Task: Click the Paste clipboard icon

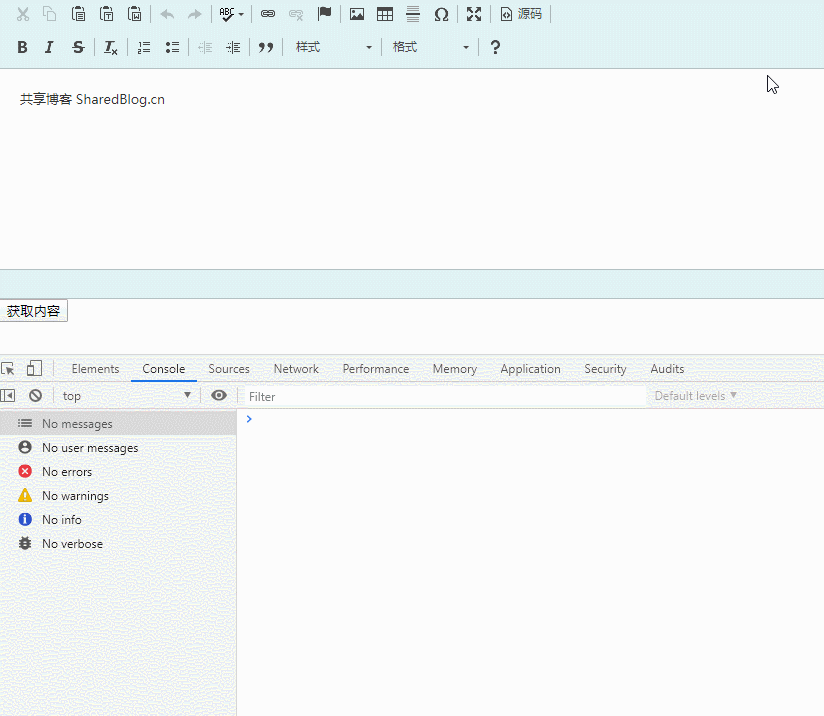Action: point(78,14)
